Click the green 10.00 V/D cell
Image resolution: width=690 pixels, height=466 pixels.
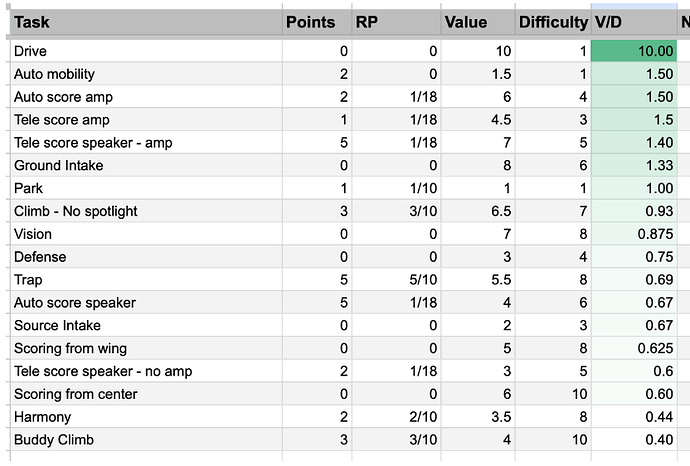(x=634, y=51)
